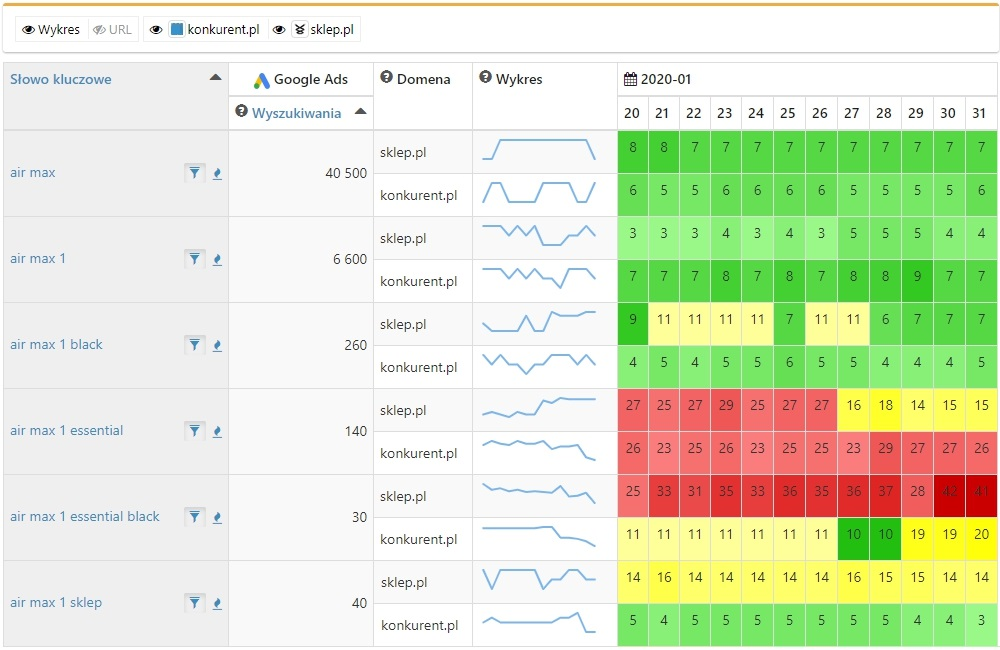Sort by Słowo kluczowe column arrow
Image resolution: width=1000 pixels, height=650 pixels.
pos(215,78)
